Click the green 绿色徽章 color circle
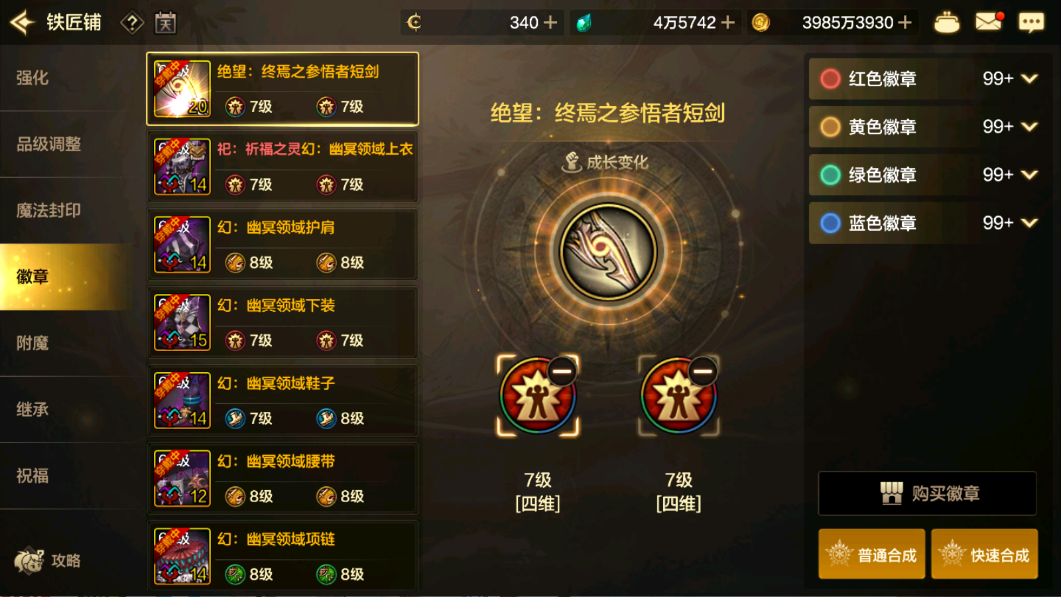Viewport: 1061px width, 597px height. pos(830,175)
